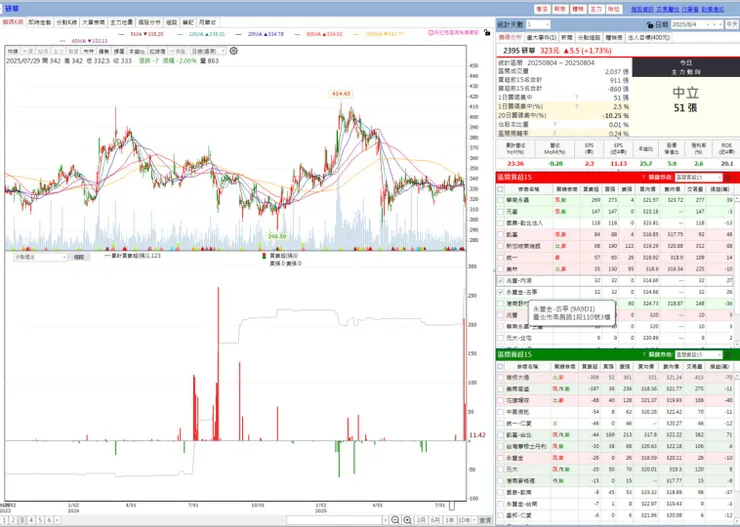Switch to the 月營收 tab
Screen dimensions: 740x527
[x=208, y=22]
